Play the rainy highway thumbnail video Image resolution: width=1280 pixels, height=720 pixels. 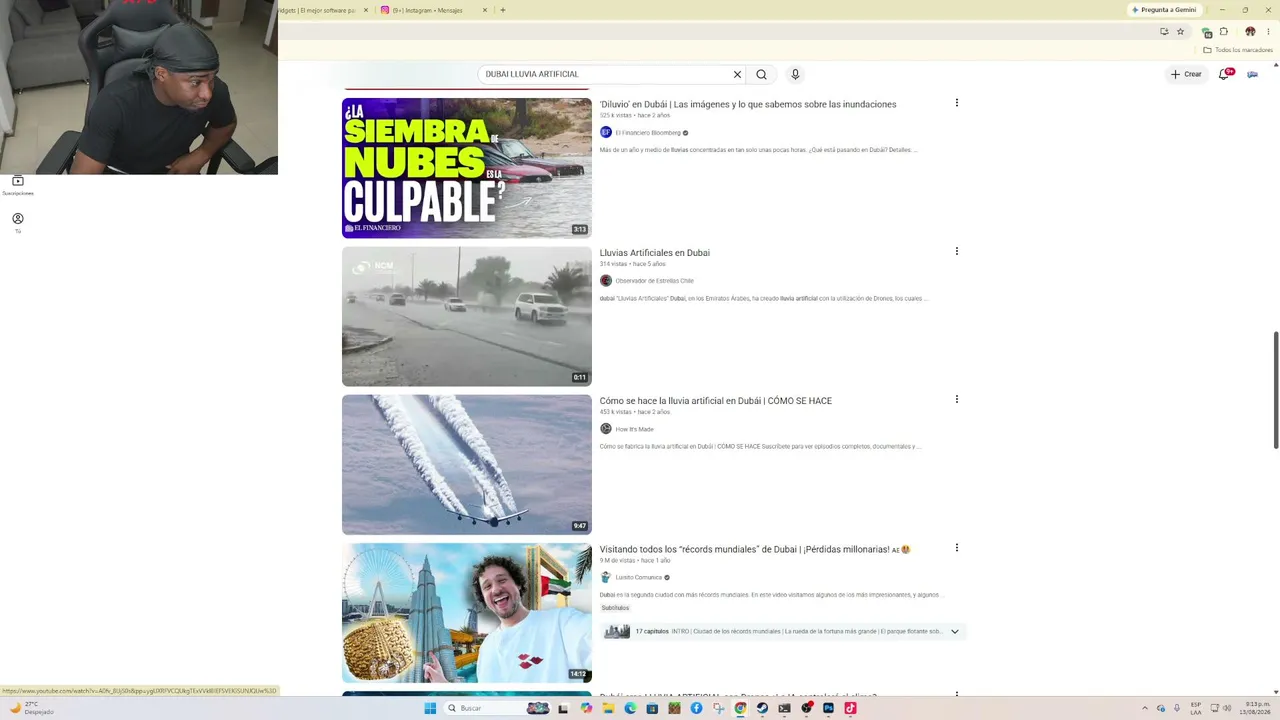[467, 316]
